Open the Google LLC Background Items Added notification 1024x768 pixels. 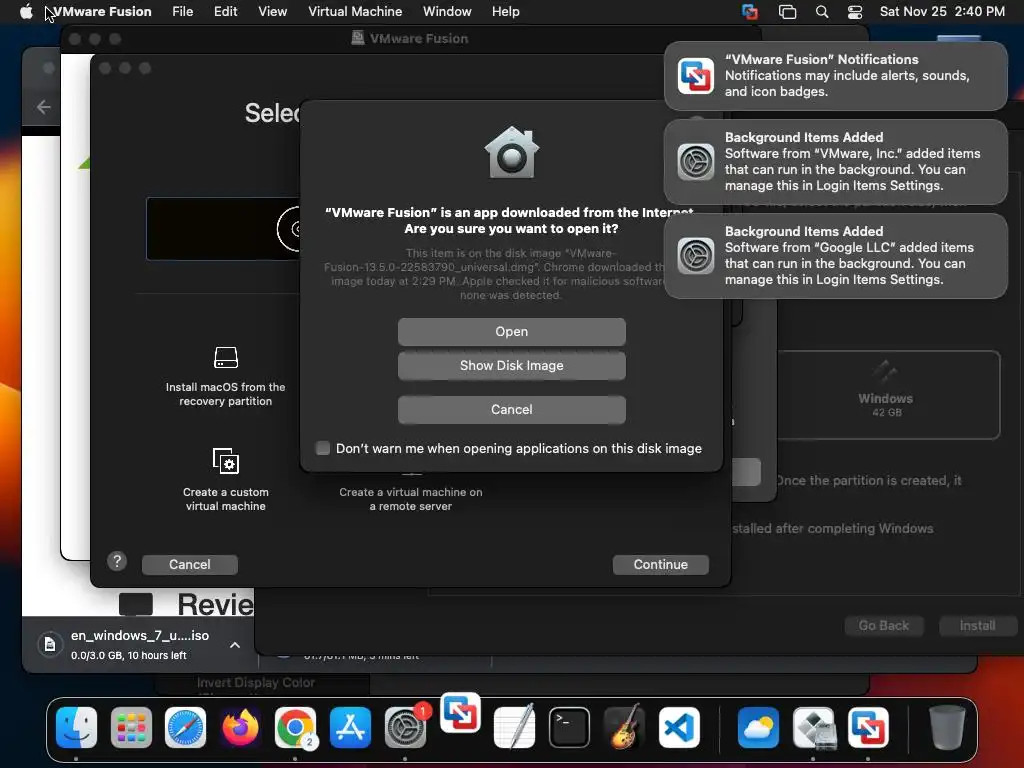pos(835,256)
